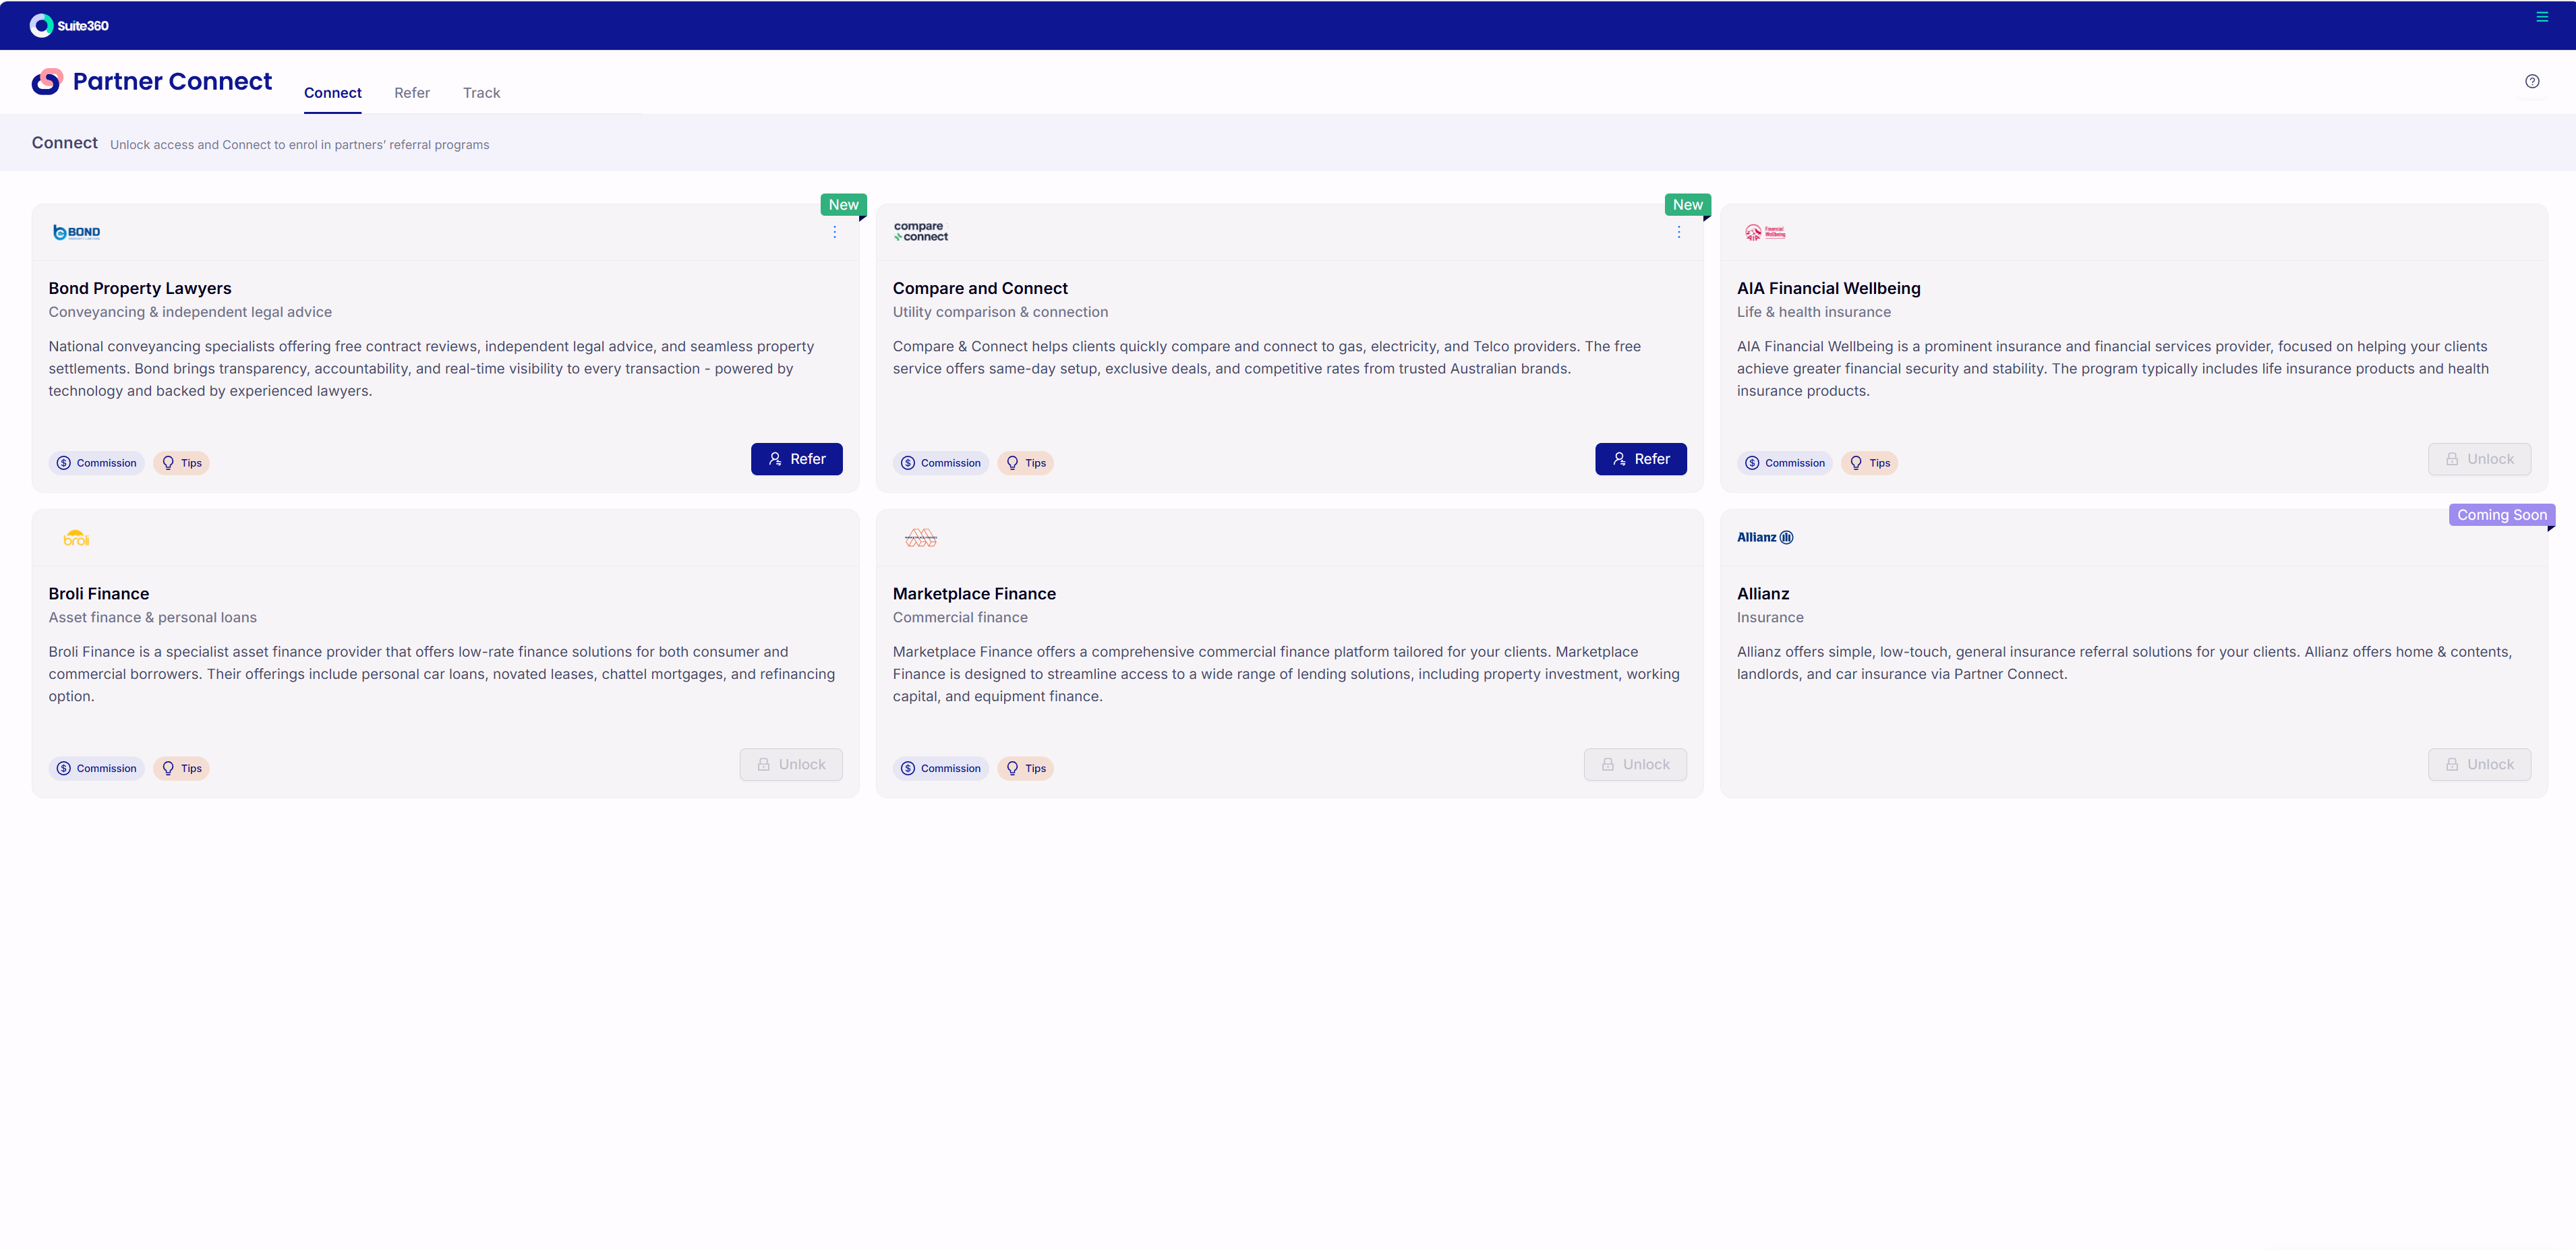
Task: Click the Suite360 logo in top bar
Action: (x=69, y=25)
